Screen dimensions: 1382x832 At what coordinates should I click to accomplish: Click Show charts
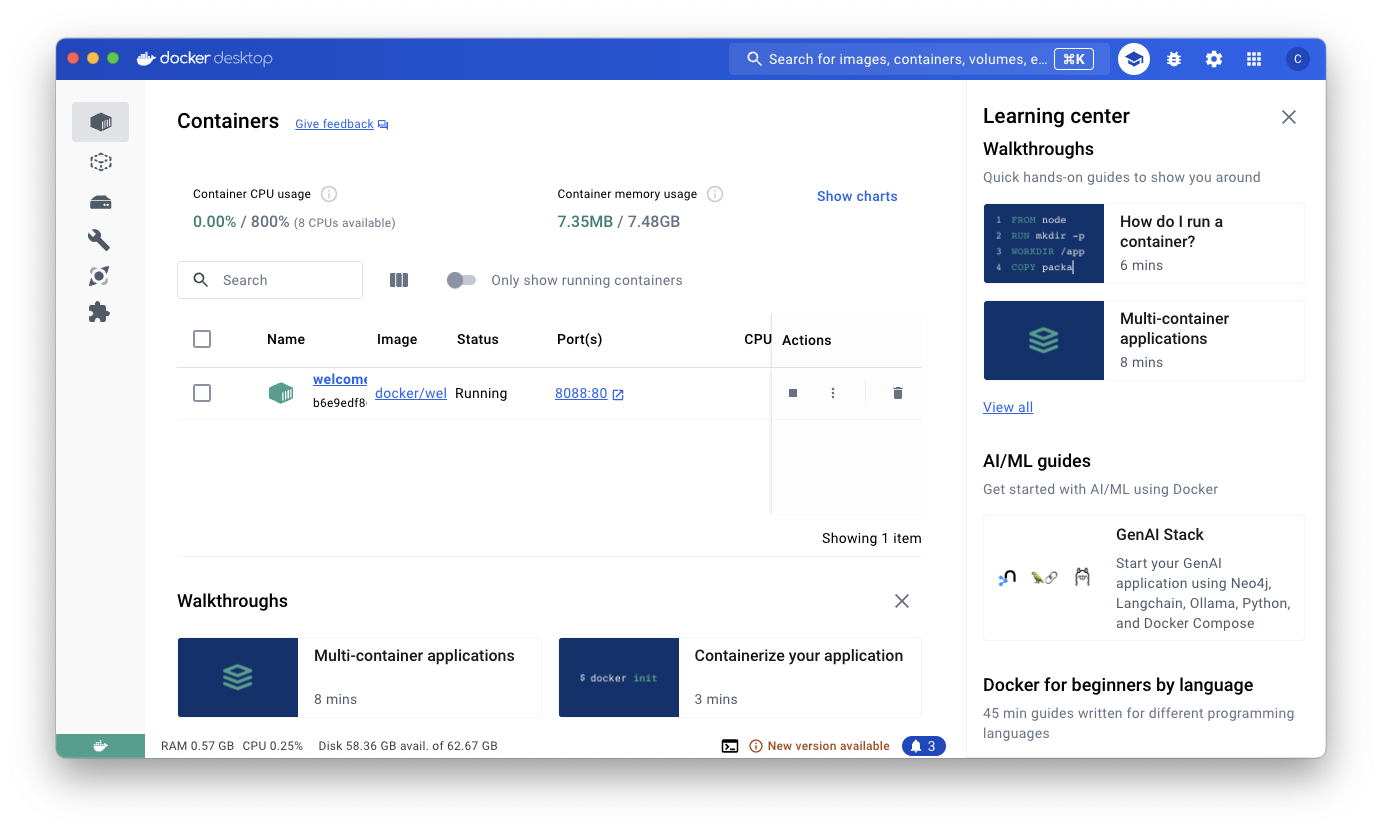pos(857,196)
